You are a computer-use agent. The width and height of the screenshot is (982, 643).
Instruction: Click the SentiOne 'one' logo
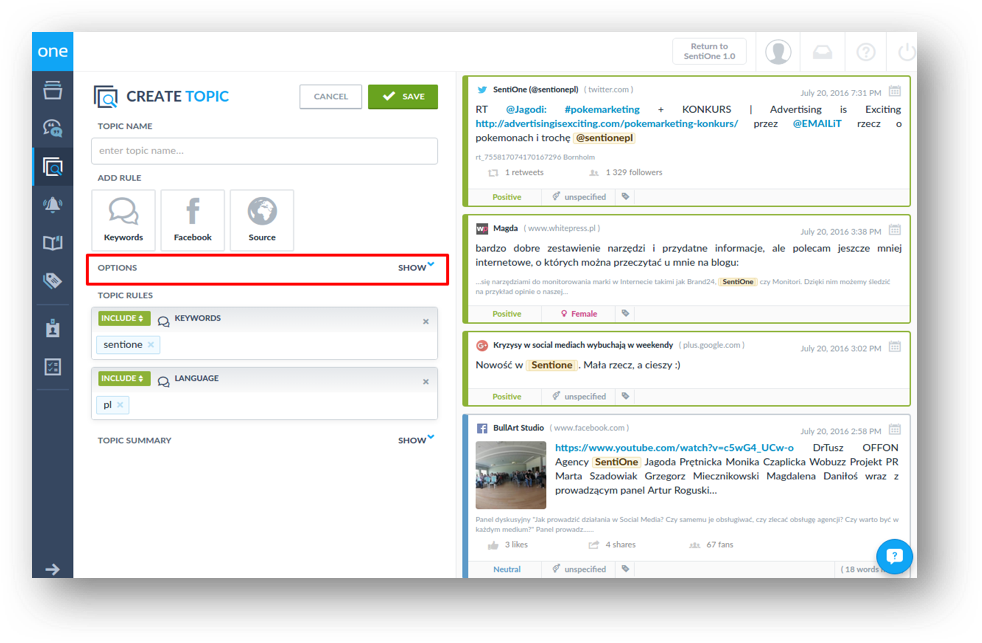coord(53,51)
